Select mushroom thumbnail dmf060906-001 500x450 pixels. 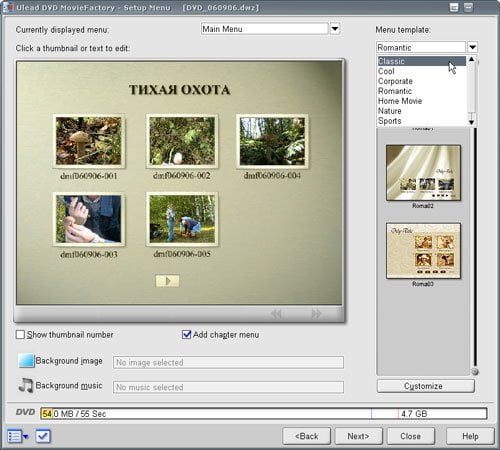point(89,141)
